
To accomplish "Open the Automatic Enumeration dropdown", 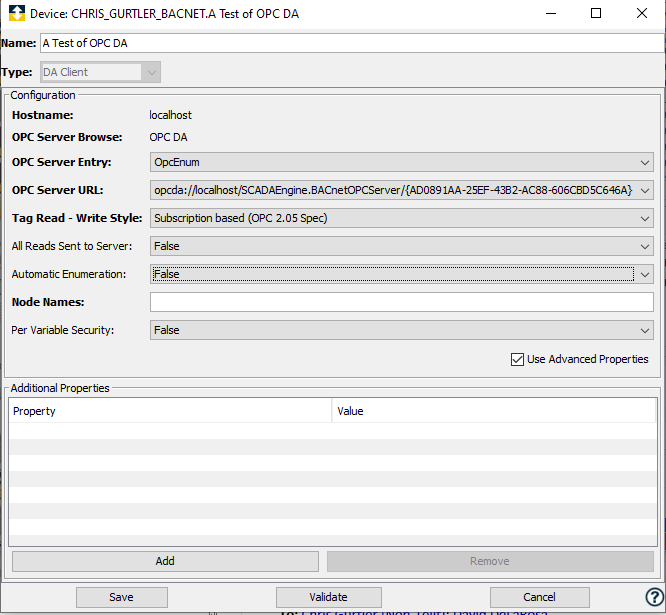I will pyautogui.click(x=402, y=274).
